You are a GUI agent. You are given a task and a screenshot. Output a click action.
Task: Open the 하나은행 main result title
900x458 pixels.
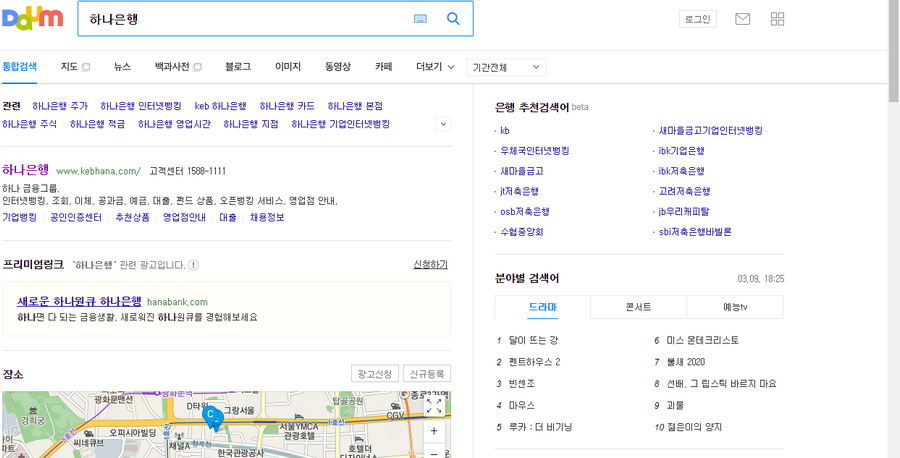pos(25,170)
